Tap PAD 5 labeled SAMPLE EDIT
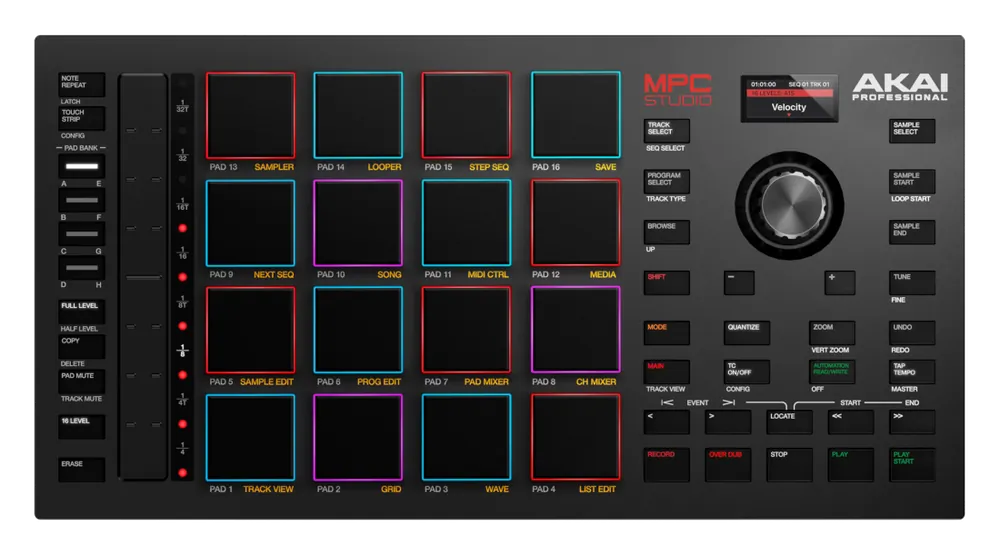Screen dimensions: 1000x555 [251, 330]
